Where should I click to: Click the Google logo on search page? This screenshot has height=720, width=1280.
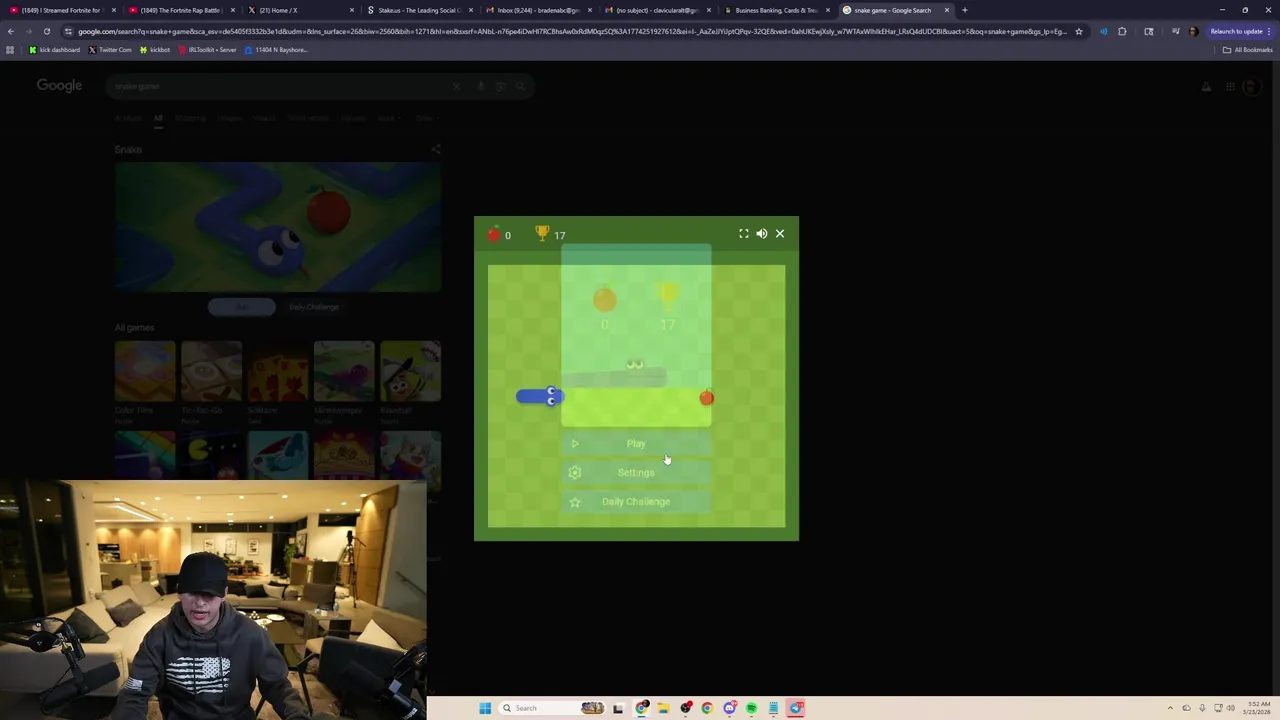coord(59,86)
